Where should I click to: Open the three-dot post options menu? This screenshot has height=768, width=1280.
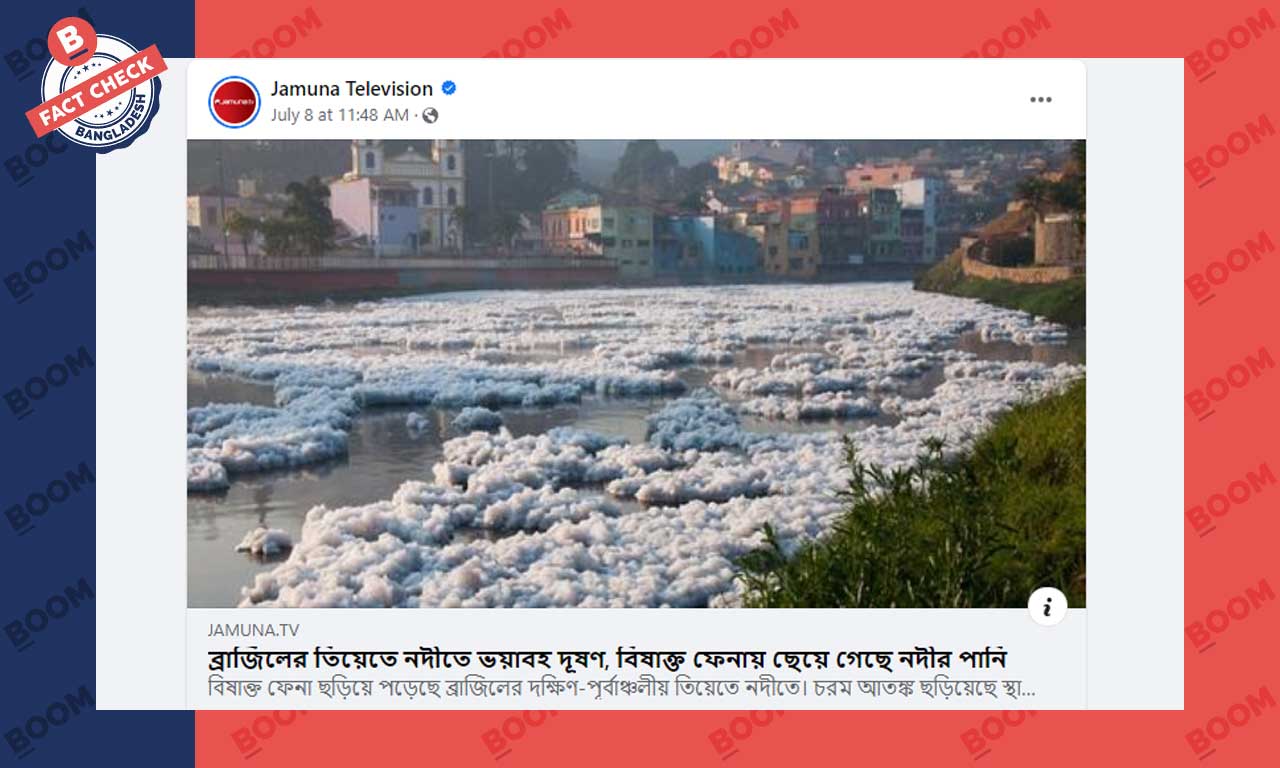tap(1041, 100)
